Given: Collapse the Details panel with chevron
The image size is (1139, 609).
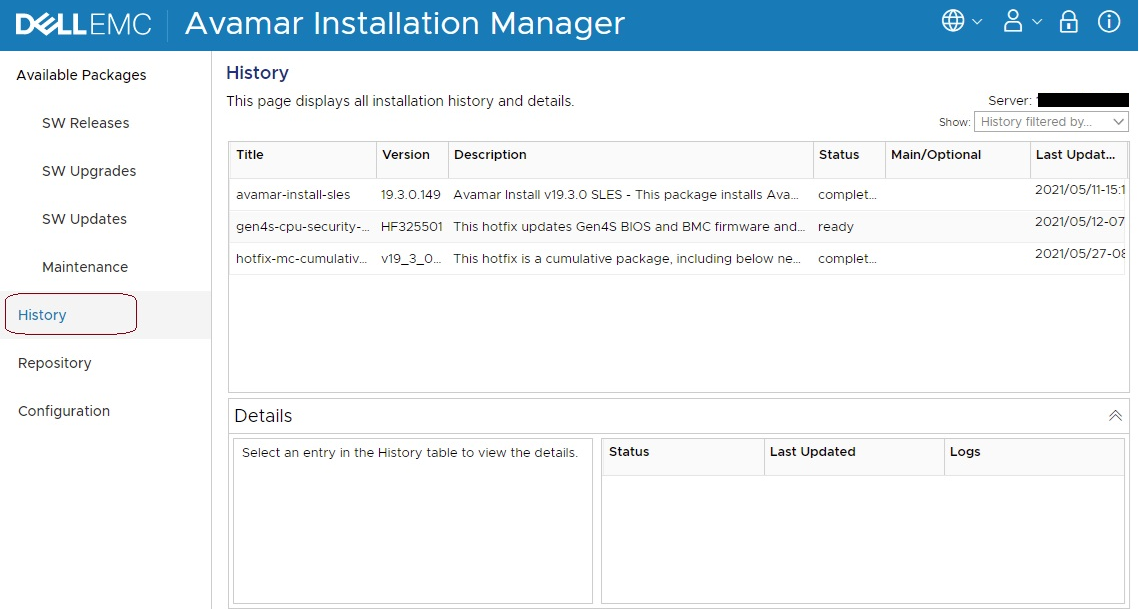Looking at the screenshot, I should (x=1115, y=416).
